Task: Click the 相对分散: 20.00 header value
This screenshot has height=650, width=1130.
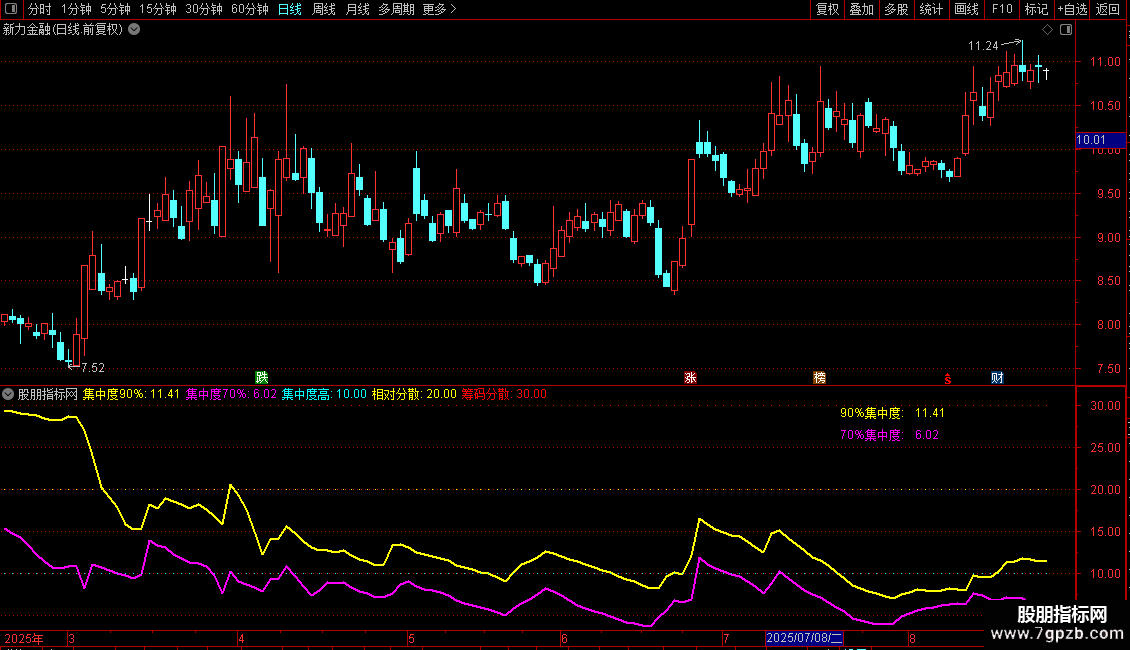Action: (414, 394)
